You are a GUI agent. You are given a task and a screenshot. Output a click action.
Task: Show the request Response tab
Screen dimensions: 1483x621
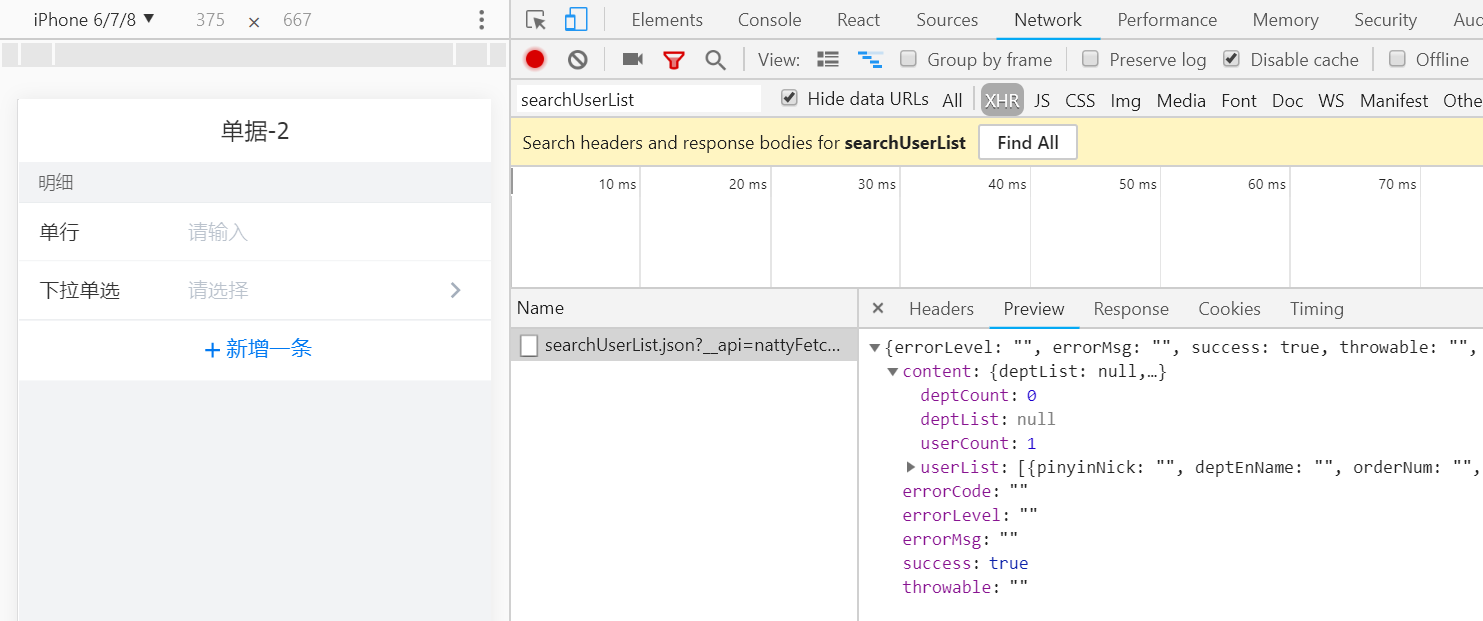tap(1131, 309)
